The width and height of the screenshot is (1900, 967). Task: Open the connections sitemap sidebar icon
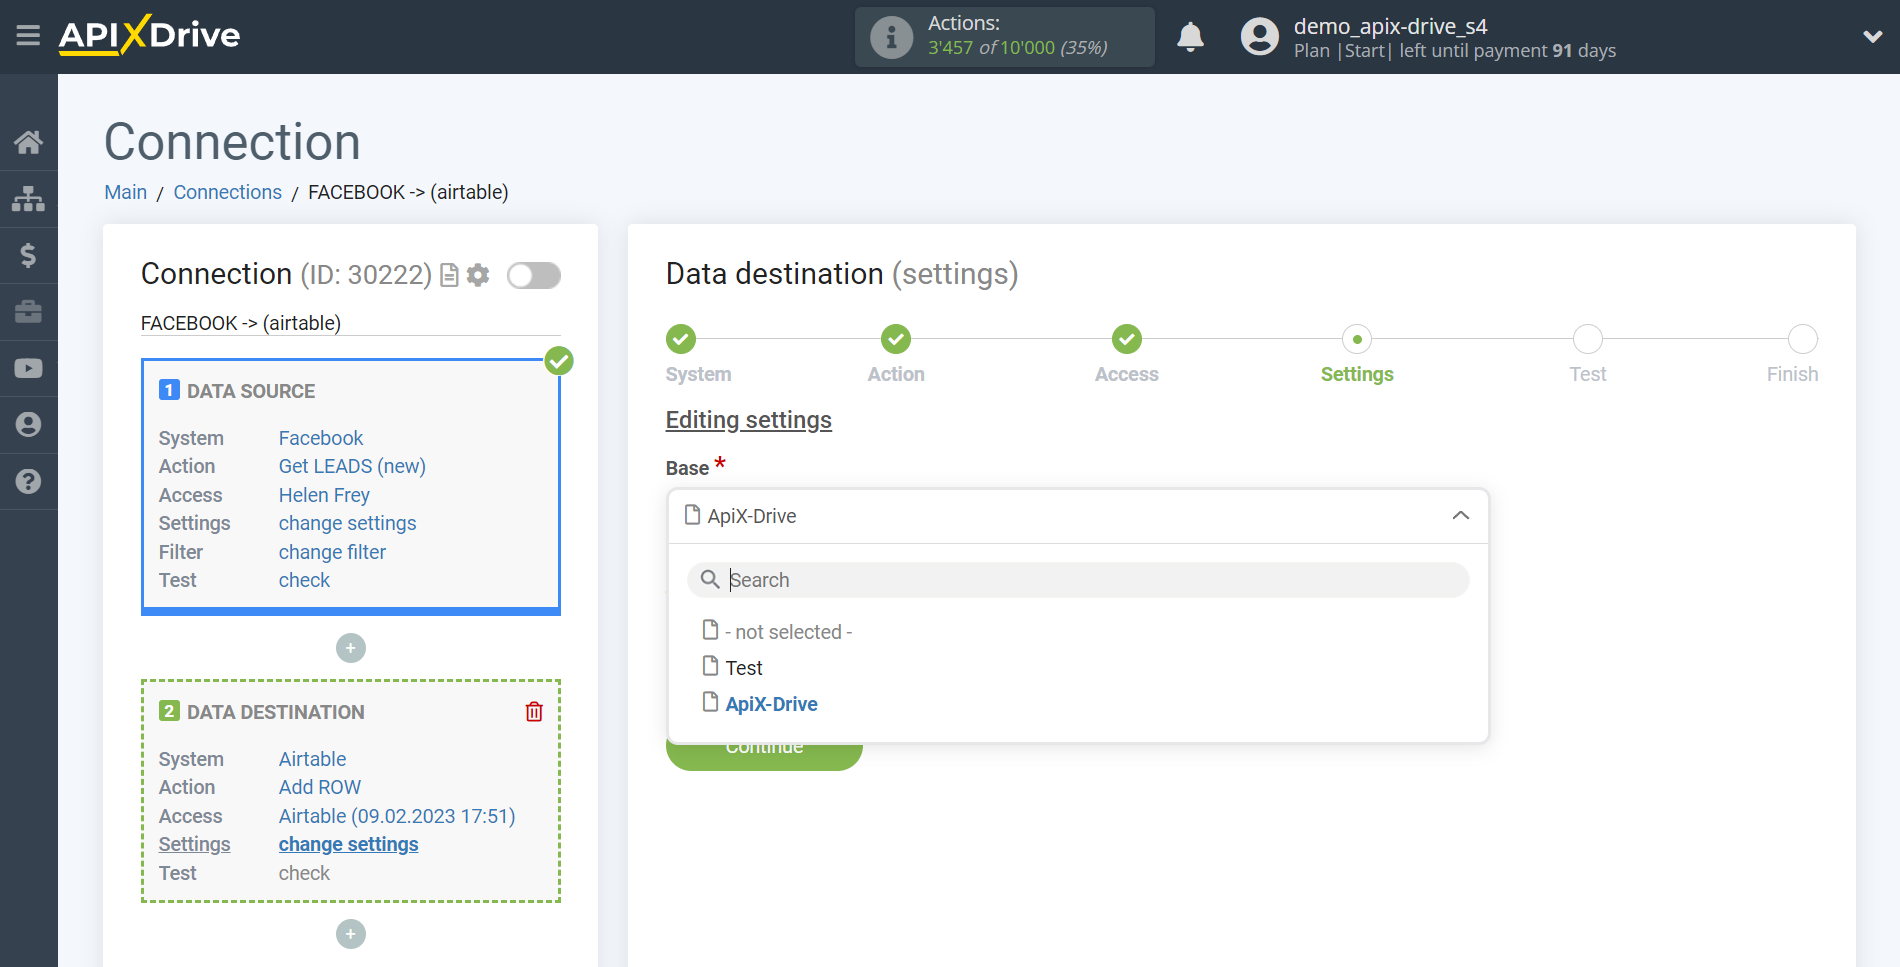click(x=28, y=199)
